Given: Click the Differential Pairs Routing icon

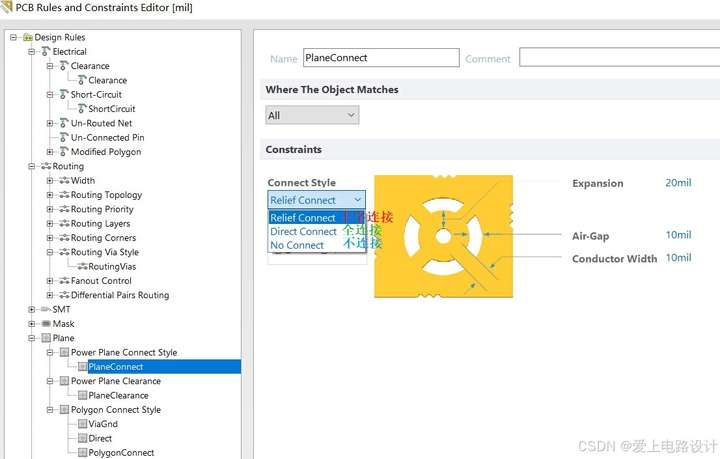Looking at the screenshot, I should tap(64, 295).
